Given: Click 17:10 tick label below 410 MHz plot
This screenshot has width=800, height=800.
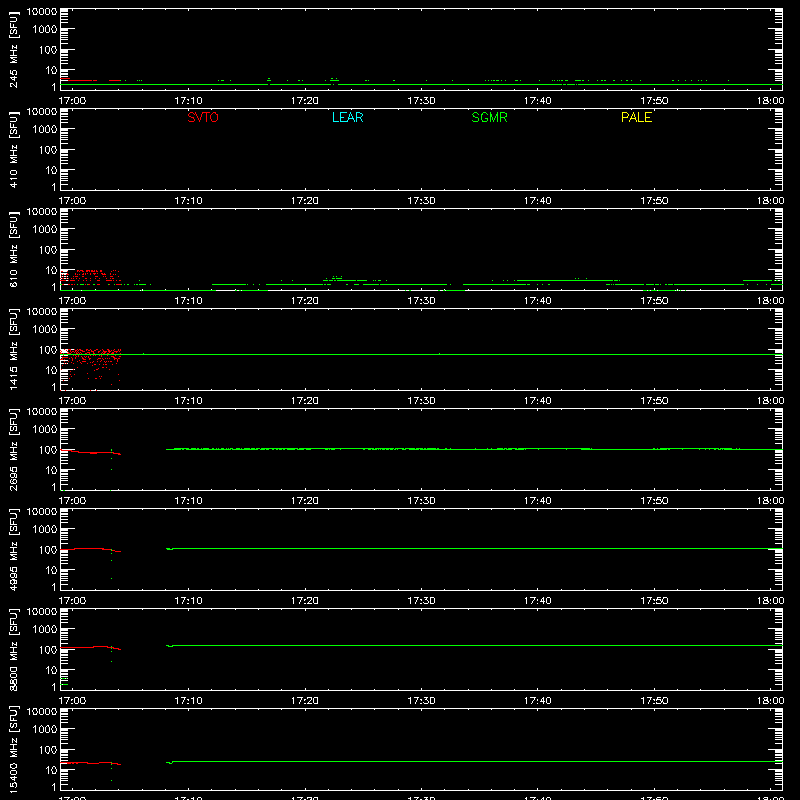Looking at the screenshot, I should [x=188, y=201].
